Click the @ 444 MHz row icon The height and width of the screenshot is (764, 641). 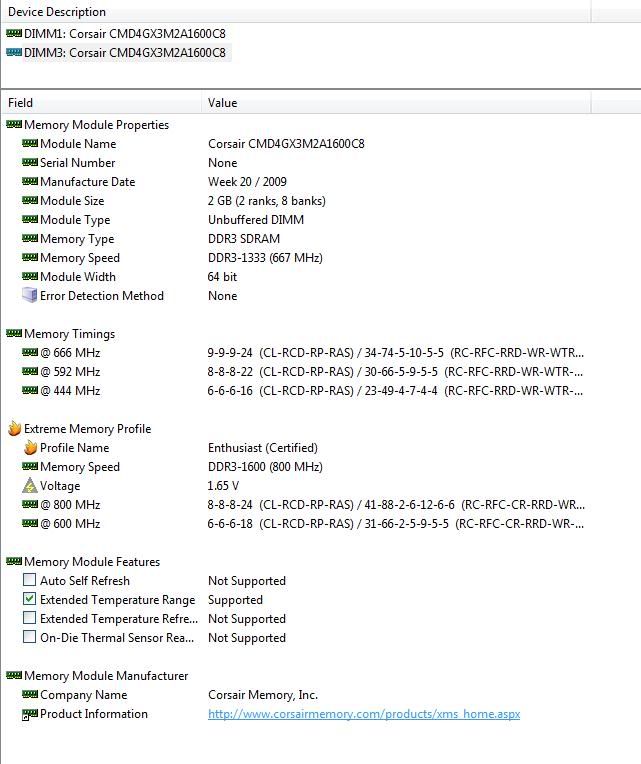tap(30, 390)
